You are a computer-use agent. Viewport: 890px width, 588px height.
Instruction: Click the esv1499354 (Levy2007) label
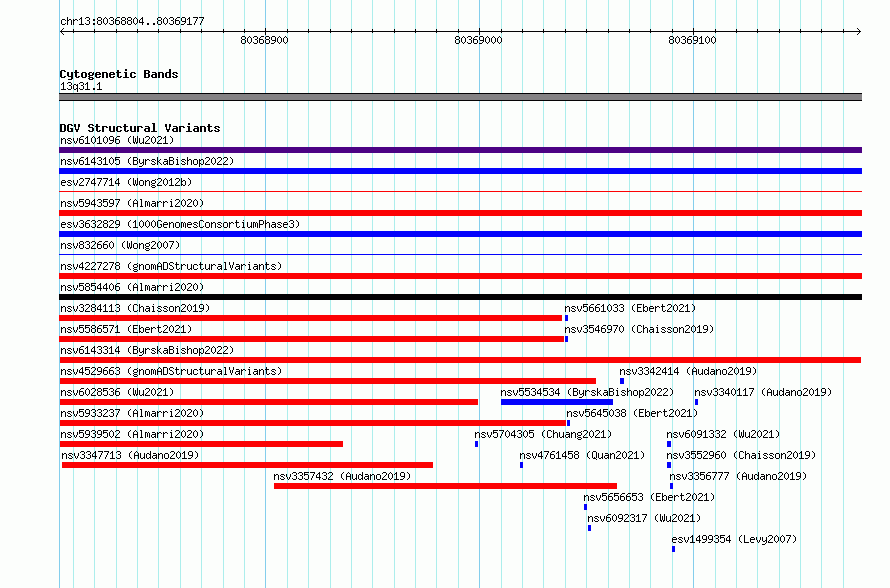click(x=734, y=539)
